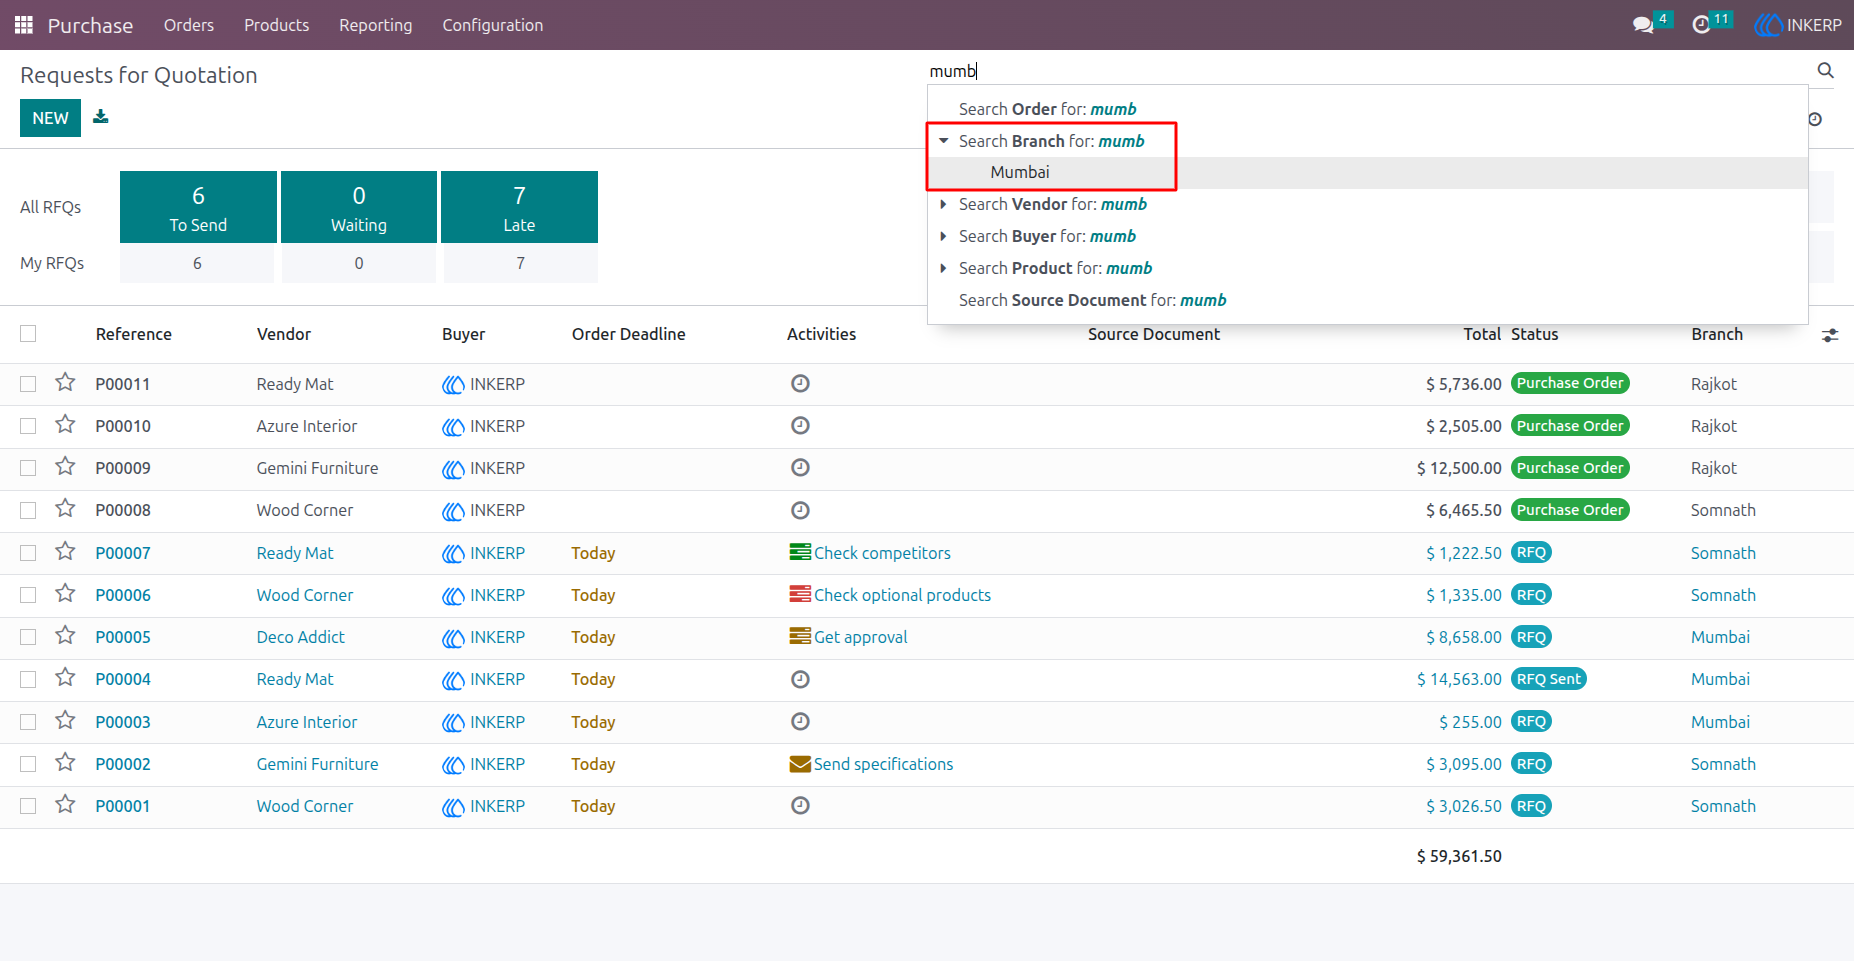Filter by Late RFQs card
The width and height of the screenshot is (1854, 961).
(x=519, y=207)
